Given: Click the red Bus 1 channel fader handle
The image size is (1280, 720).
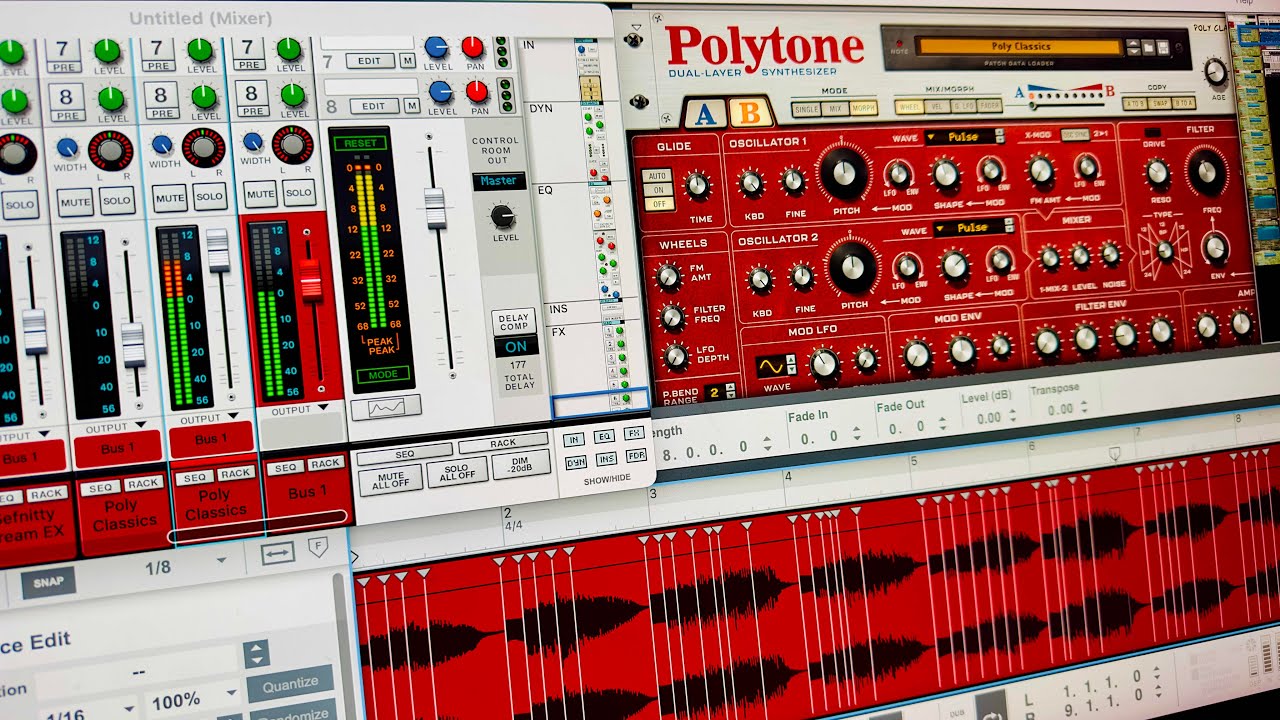Looking at the screenshot, I should tap(311, 279).
